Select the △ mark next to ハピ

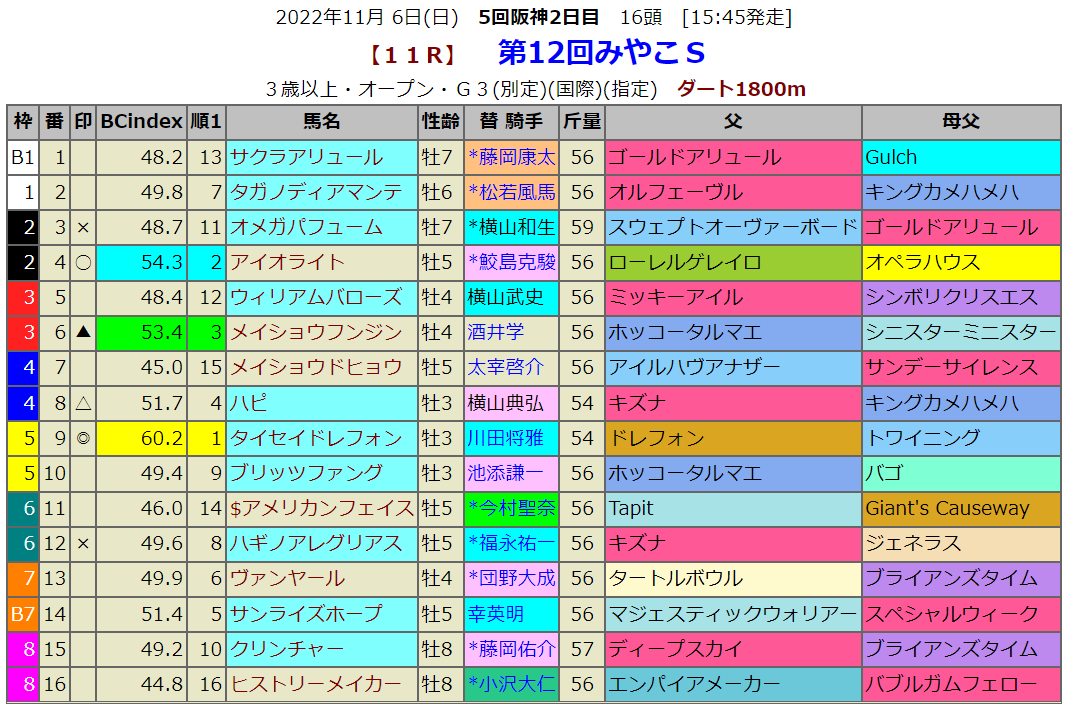click(x=84, y=403)
